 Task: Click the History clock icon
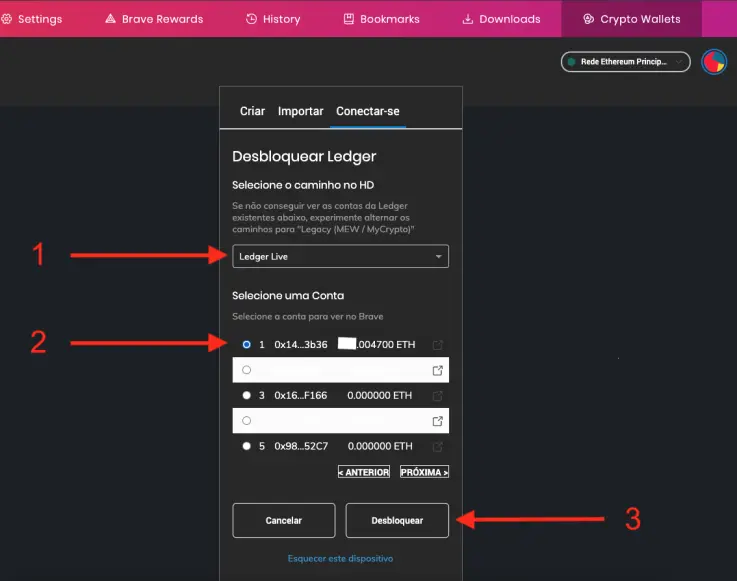[251, 19]
